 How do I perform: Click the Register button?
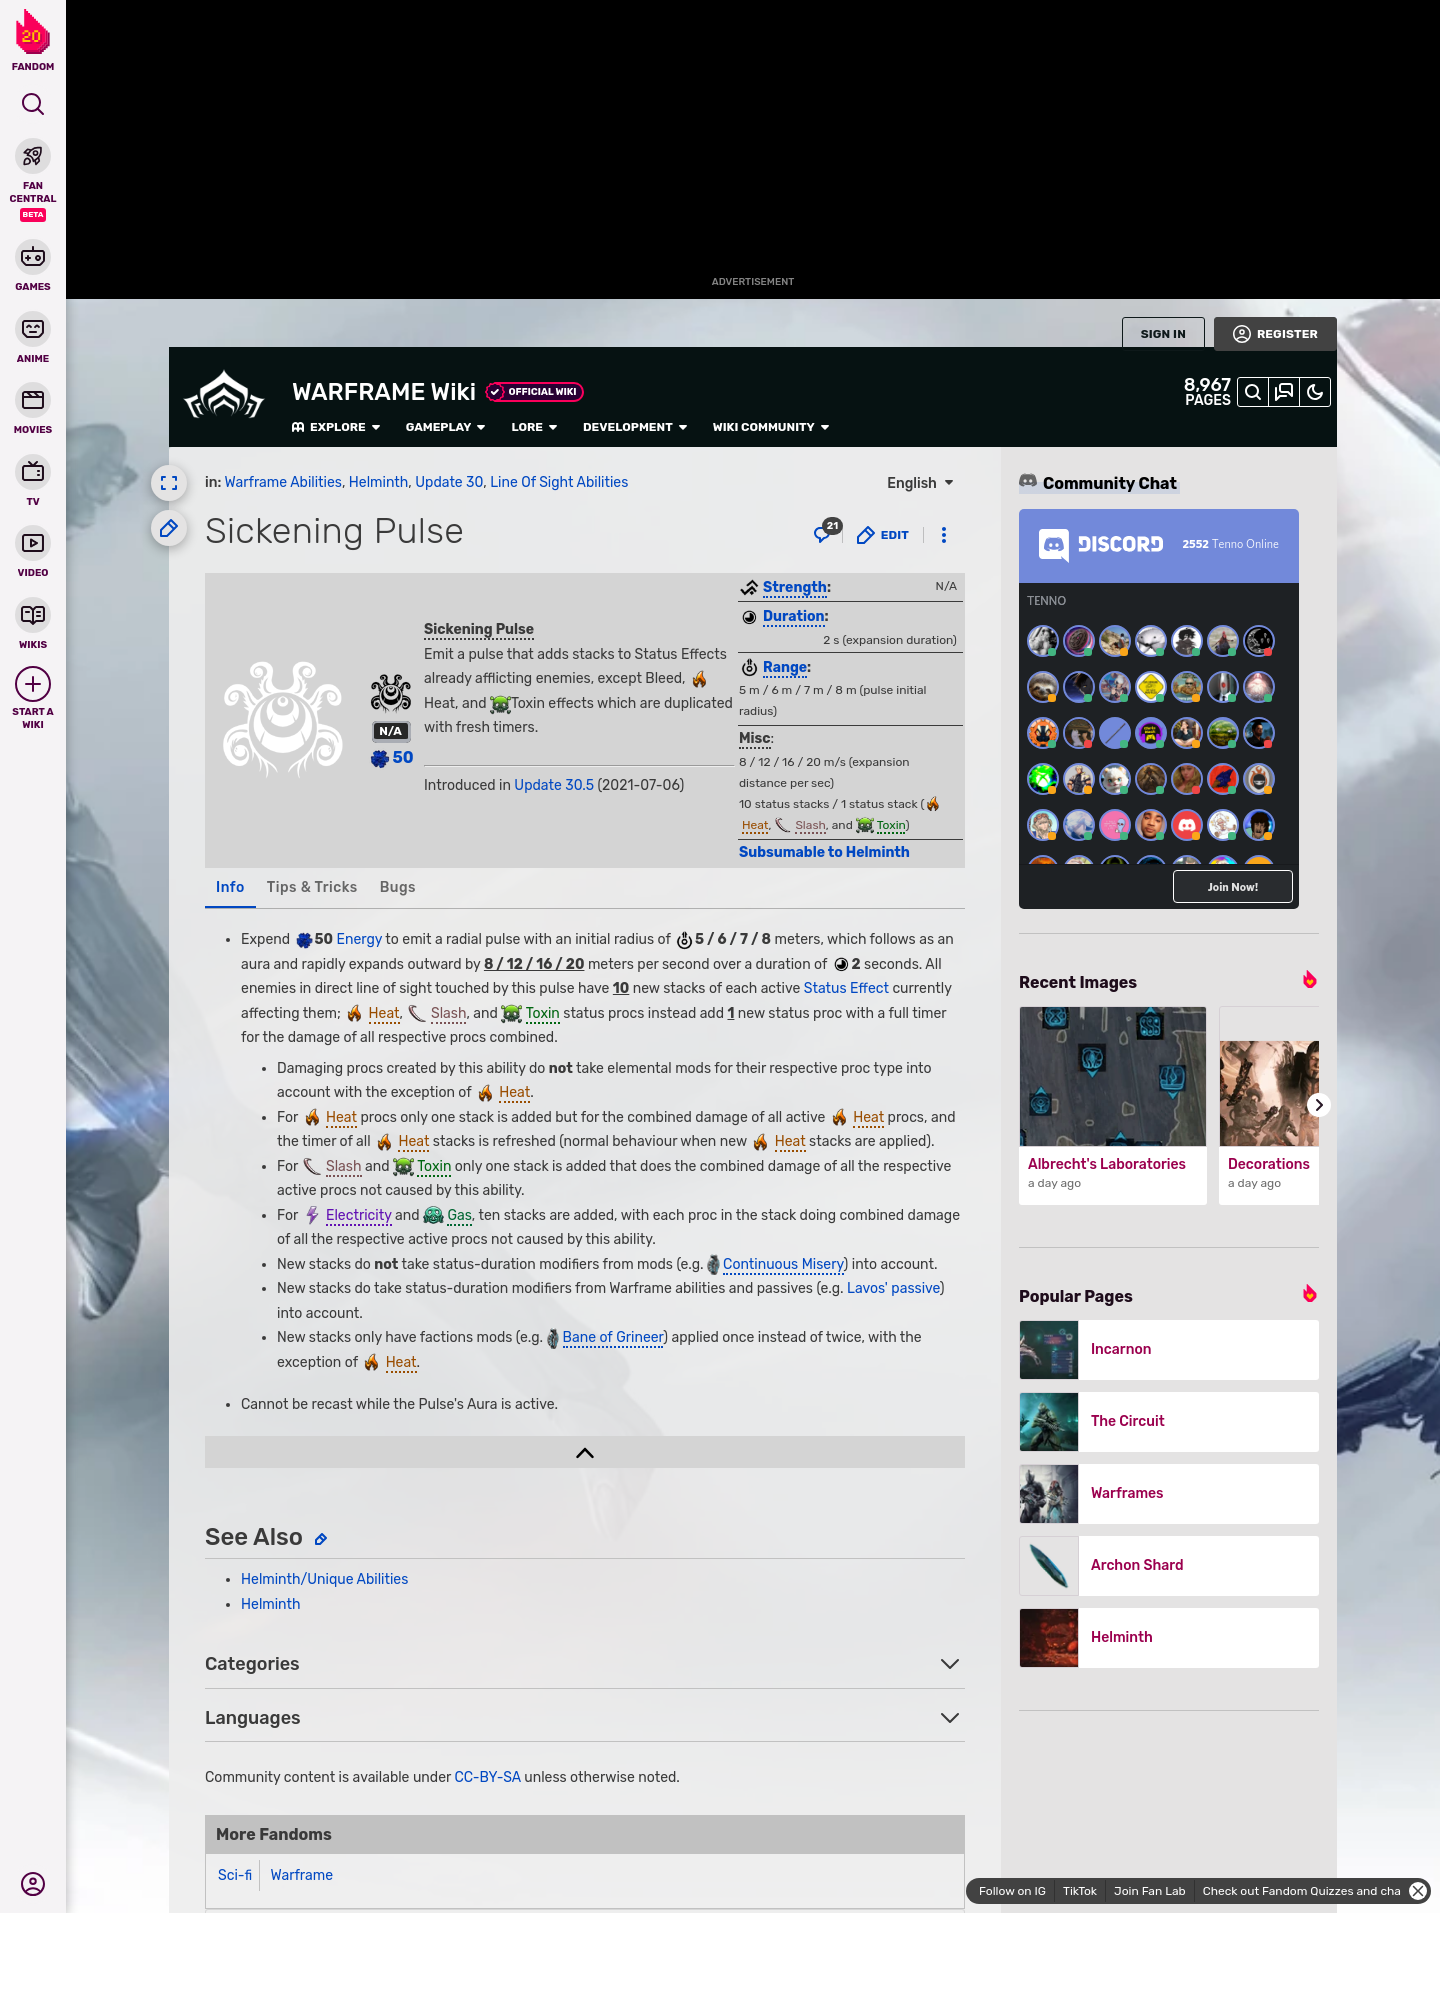[x=1275, y=334]
